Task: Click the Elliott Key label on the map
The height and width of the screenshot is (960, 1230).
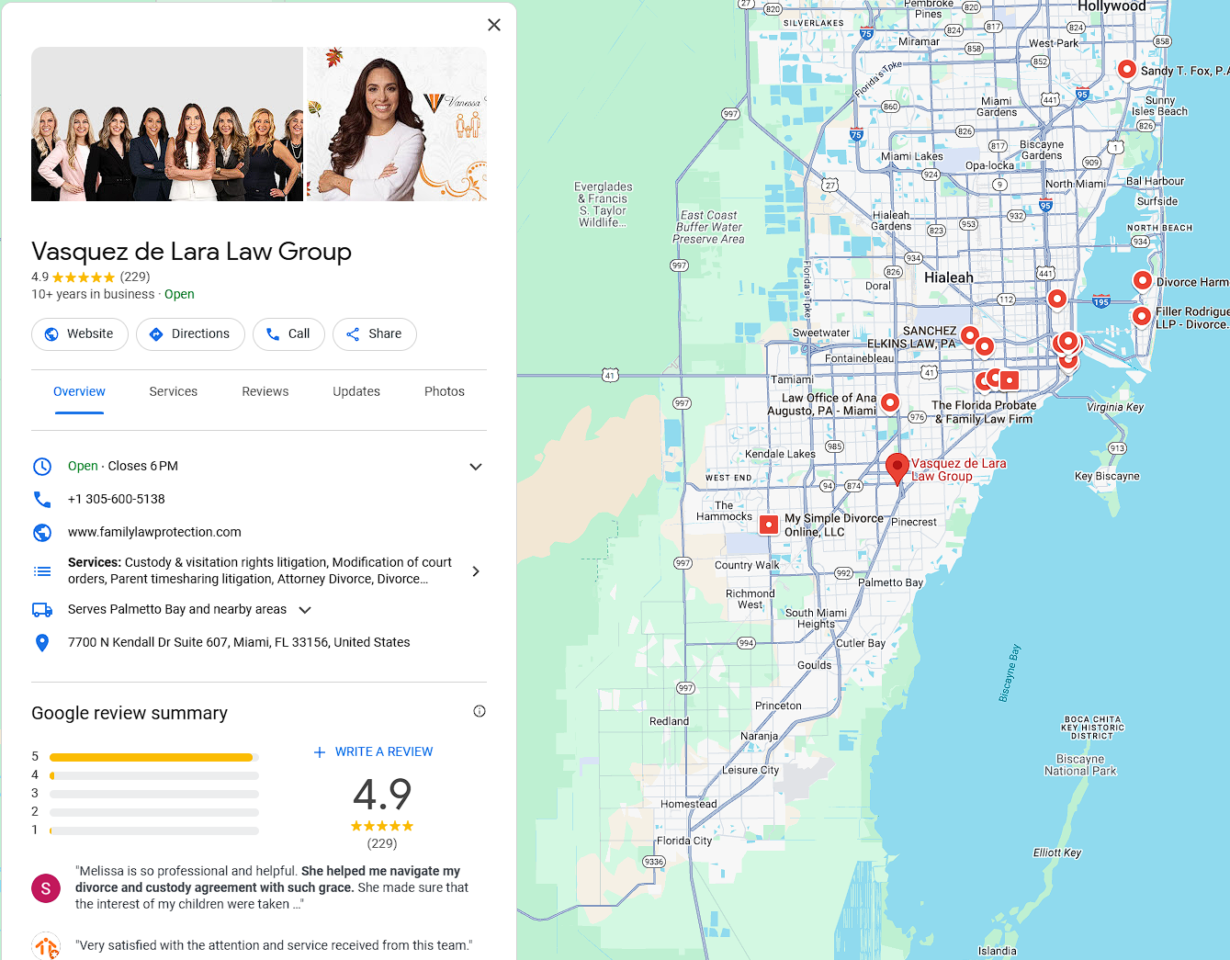Action: pyautogui.click(x=1057, y=853)
